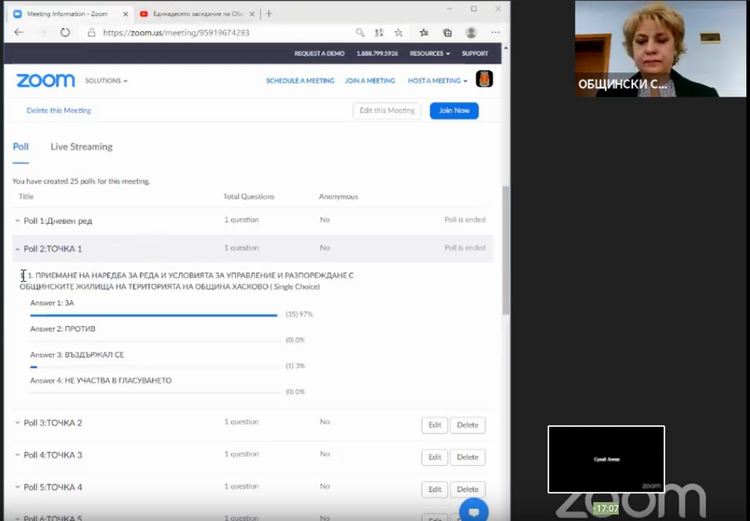Expand Poll 1:Дневен ред row
Viewport: 750px width, 521px height.
pyautogui.click(x=17, y=221)
